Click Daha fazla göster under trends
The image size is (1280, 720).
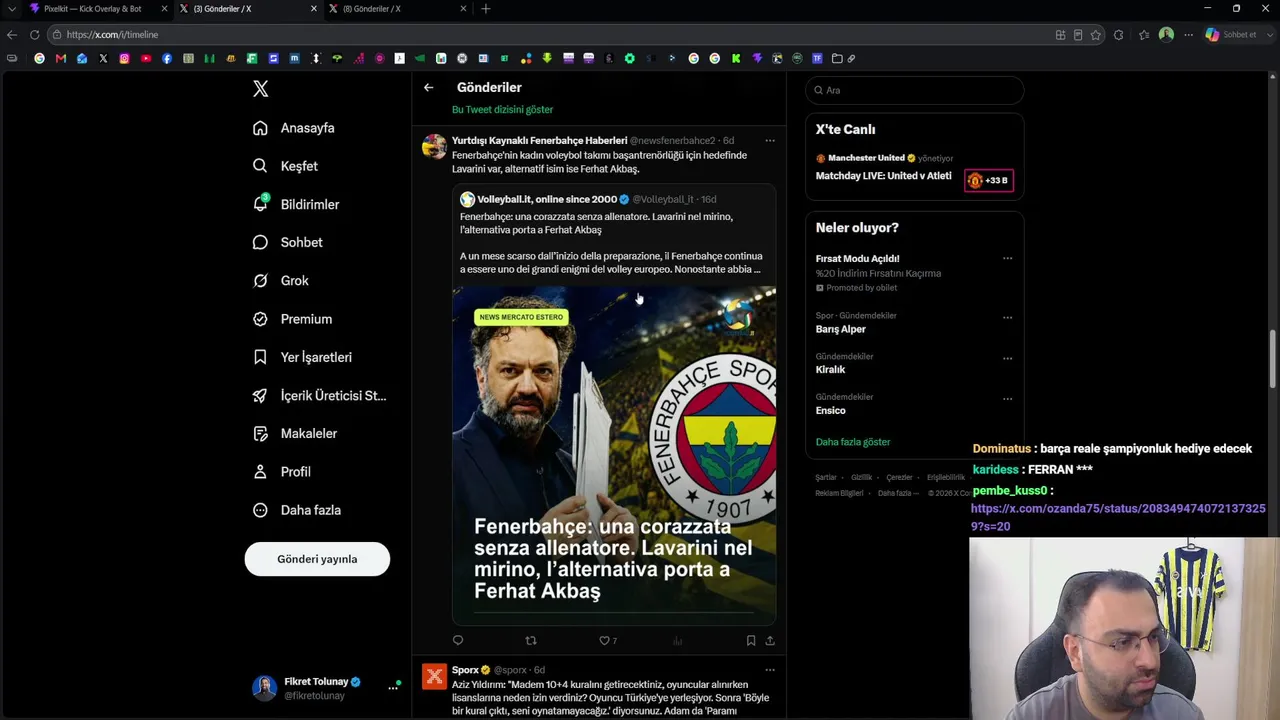point(853,442)
